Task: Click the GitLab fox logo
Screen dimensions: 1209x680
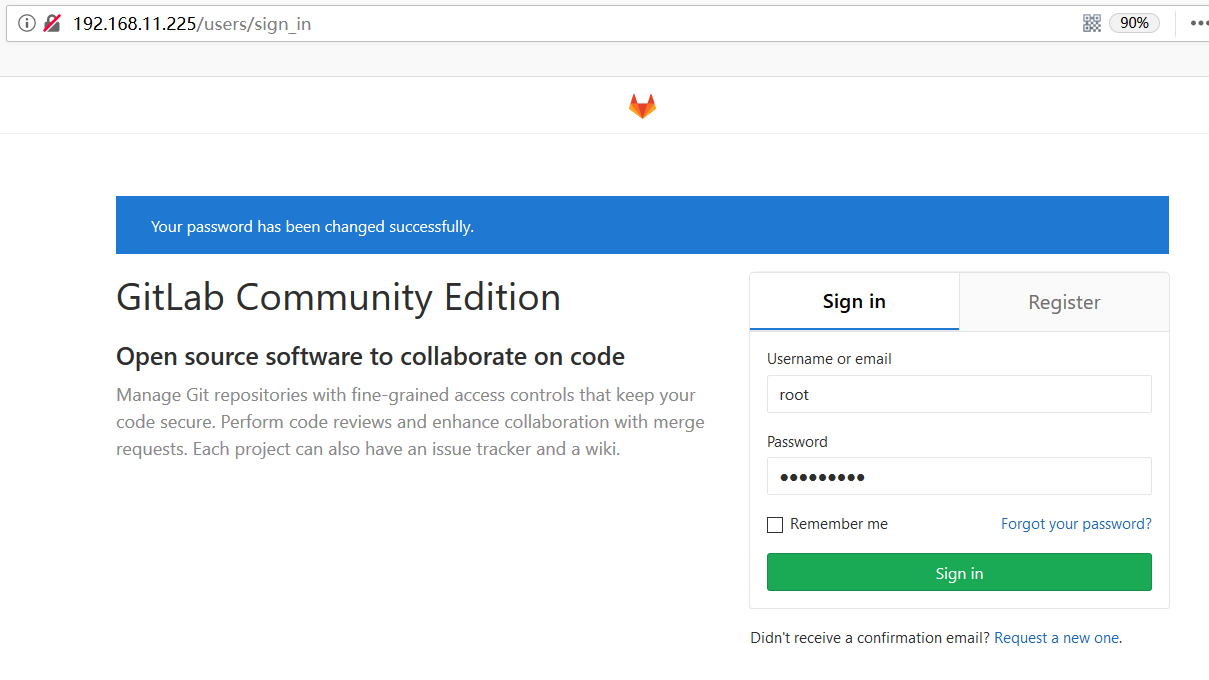Action: tap(642, 106)
